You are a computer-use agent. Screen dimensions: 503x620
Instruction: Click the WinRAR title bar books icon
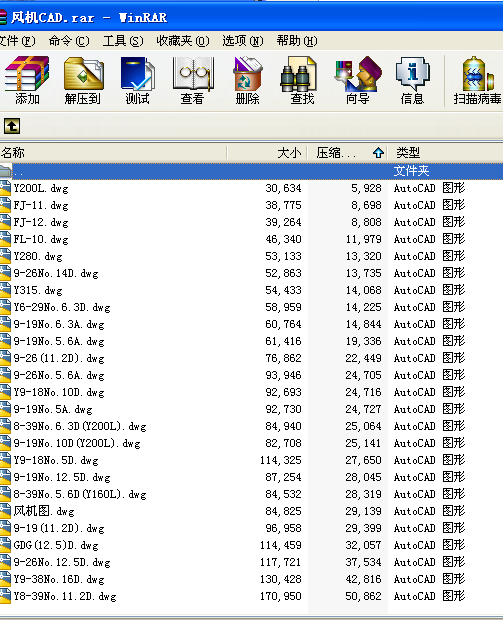coord(3,17)
